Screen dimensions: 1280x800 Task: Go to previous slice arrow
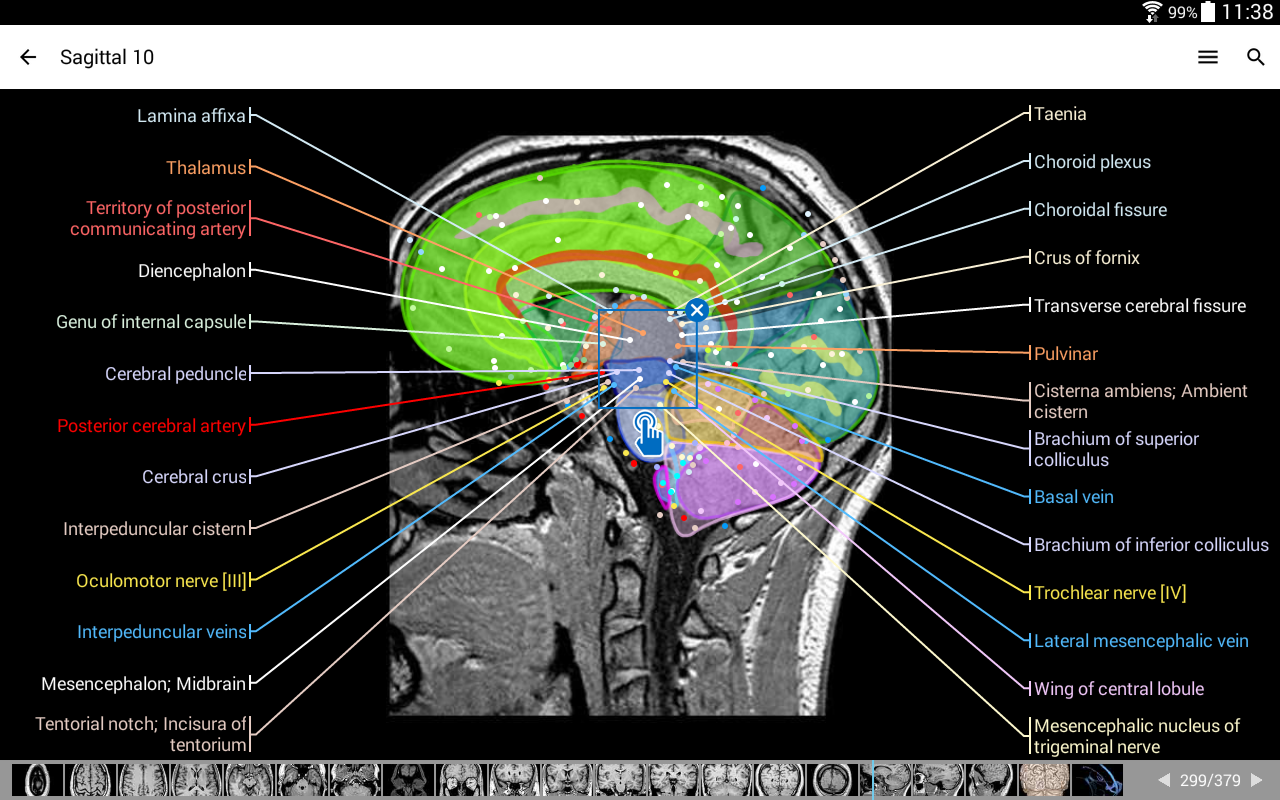click(1164, 780)
